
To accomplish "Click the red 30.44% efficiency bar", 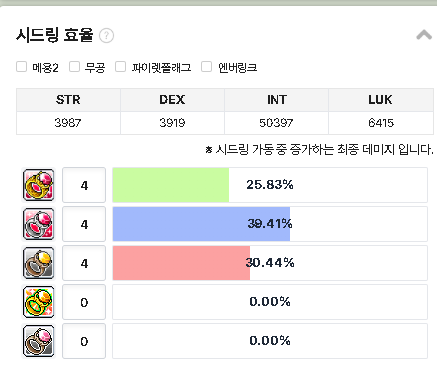I will tap(181, 263).
